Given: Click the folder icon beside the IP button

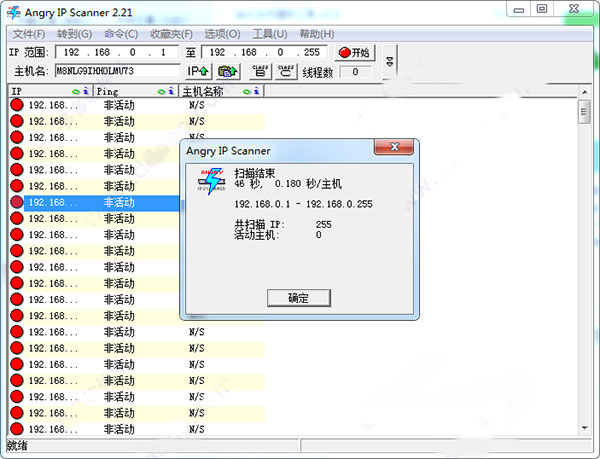Looking at the screenshot, I should (x=229, y=71).
